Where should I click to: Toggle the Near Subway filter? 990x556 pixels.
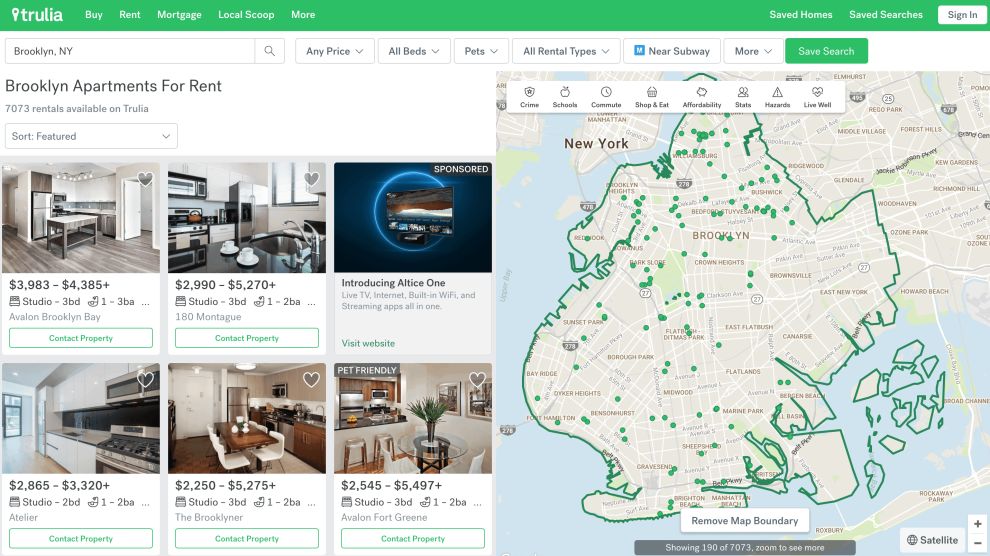click(x=672, y=51)
